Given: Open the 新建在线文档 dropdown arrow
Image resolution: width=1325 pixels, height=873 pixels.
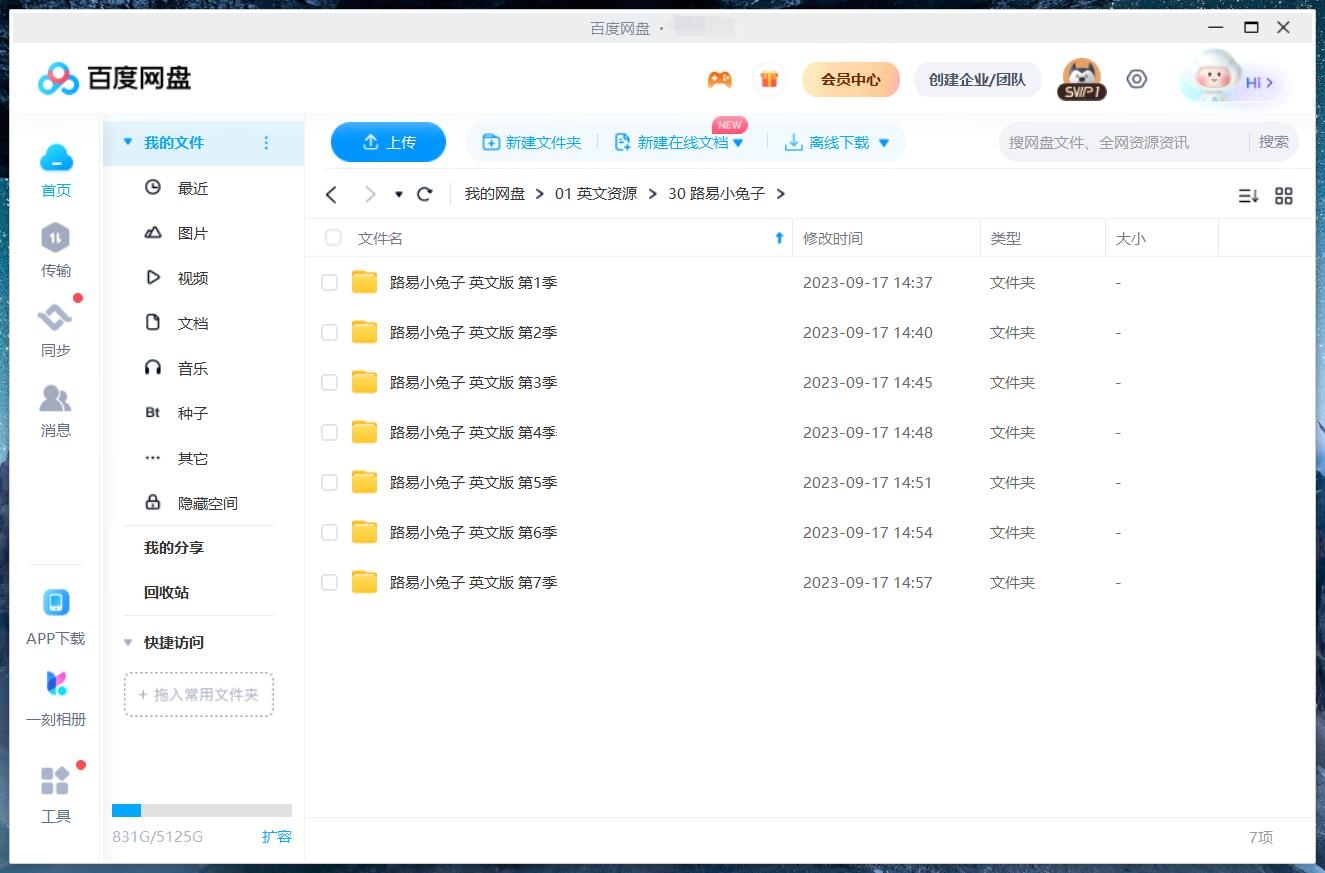Looking at the screenshot, I should [738, 142].
